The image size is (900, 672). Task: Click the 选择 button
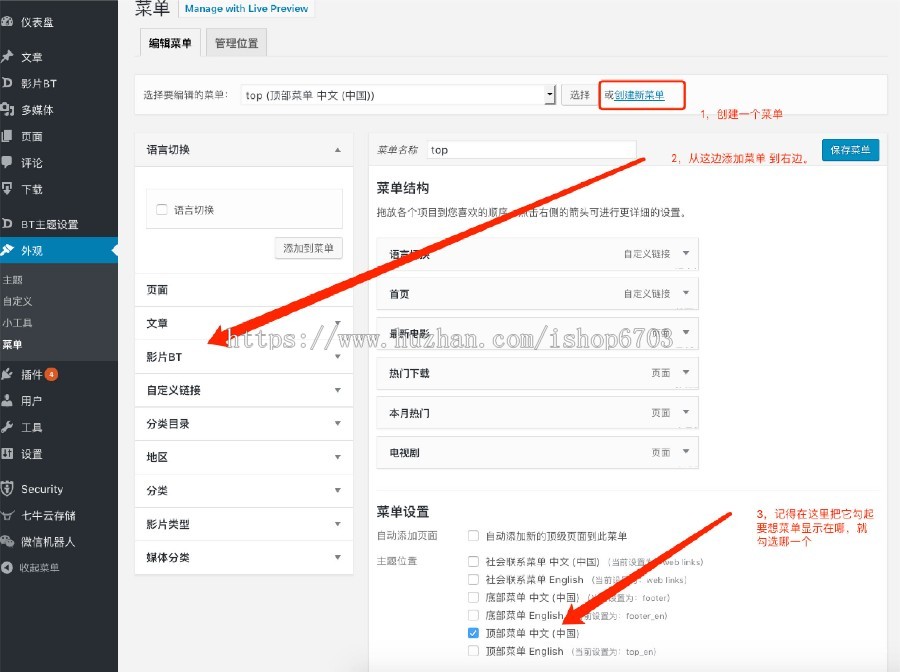point(580,95)
